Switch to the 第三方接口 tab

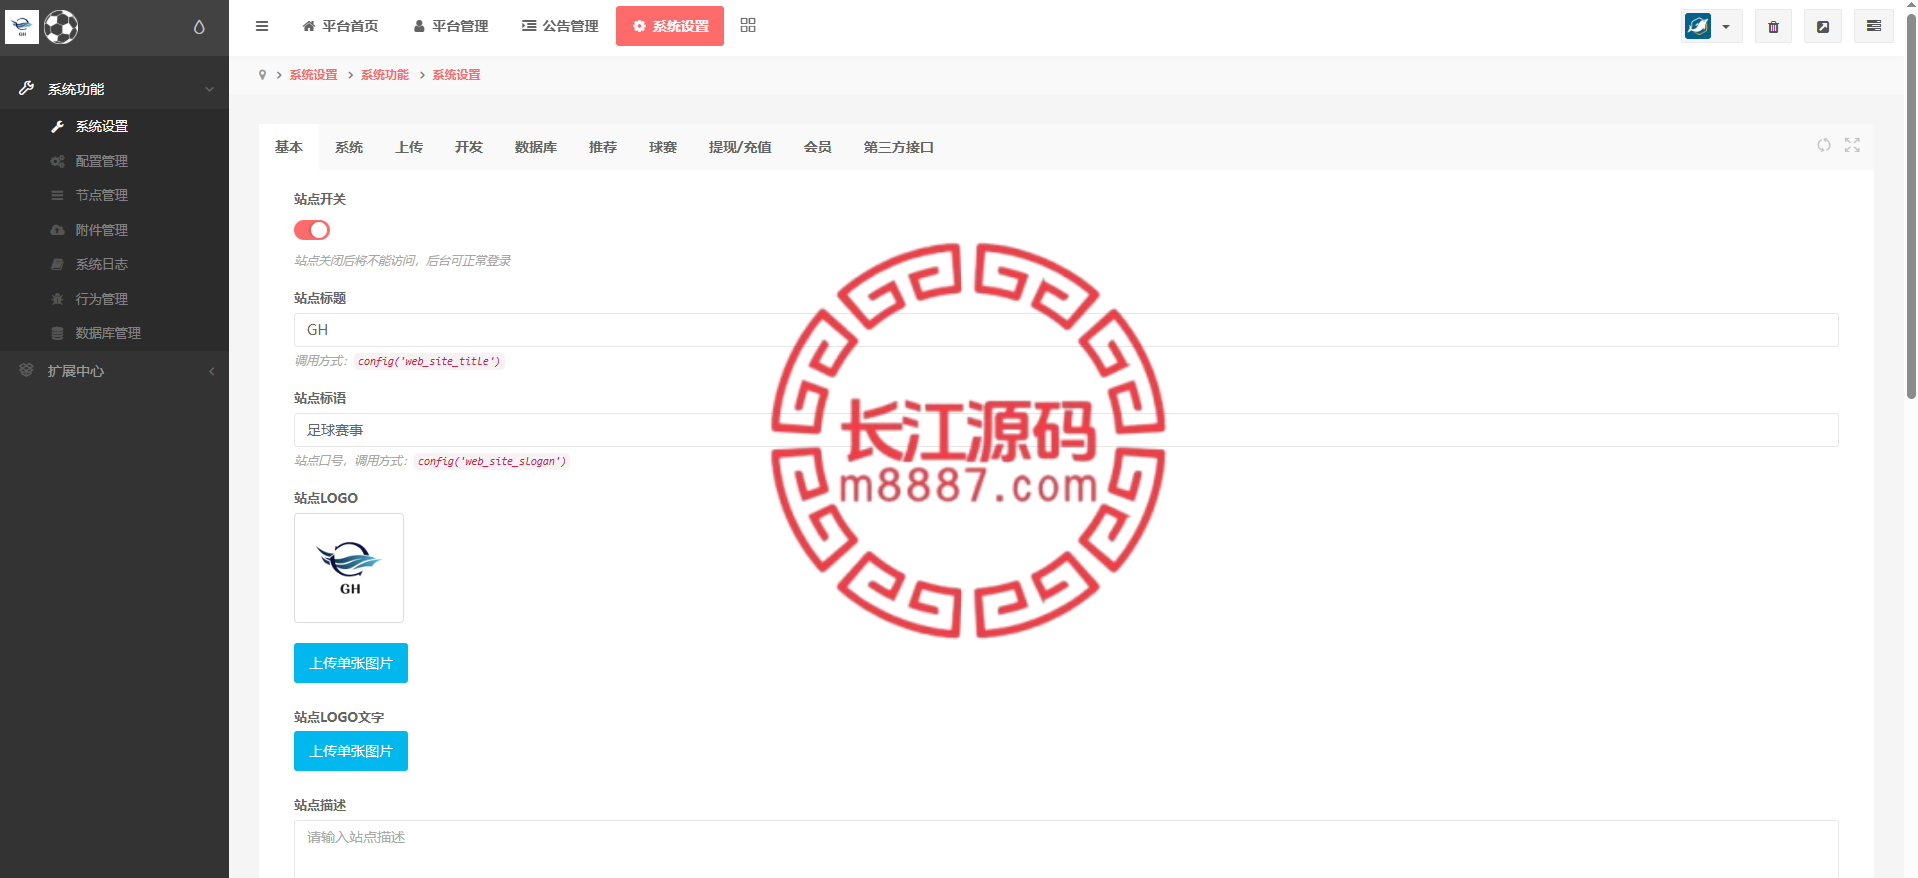(899, 147)
